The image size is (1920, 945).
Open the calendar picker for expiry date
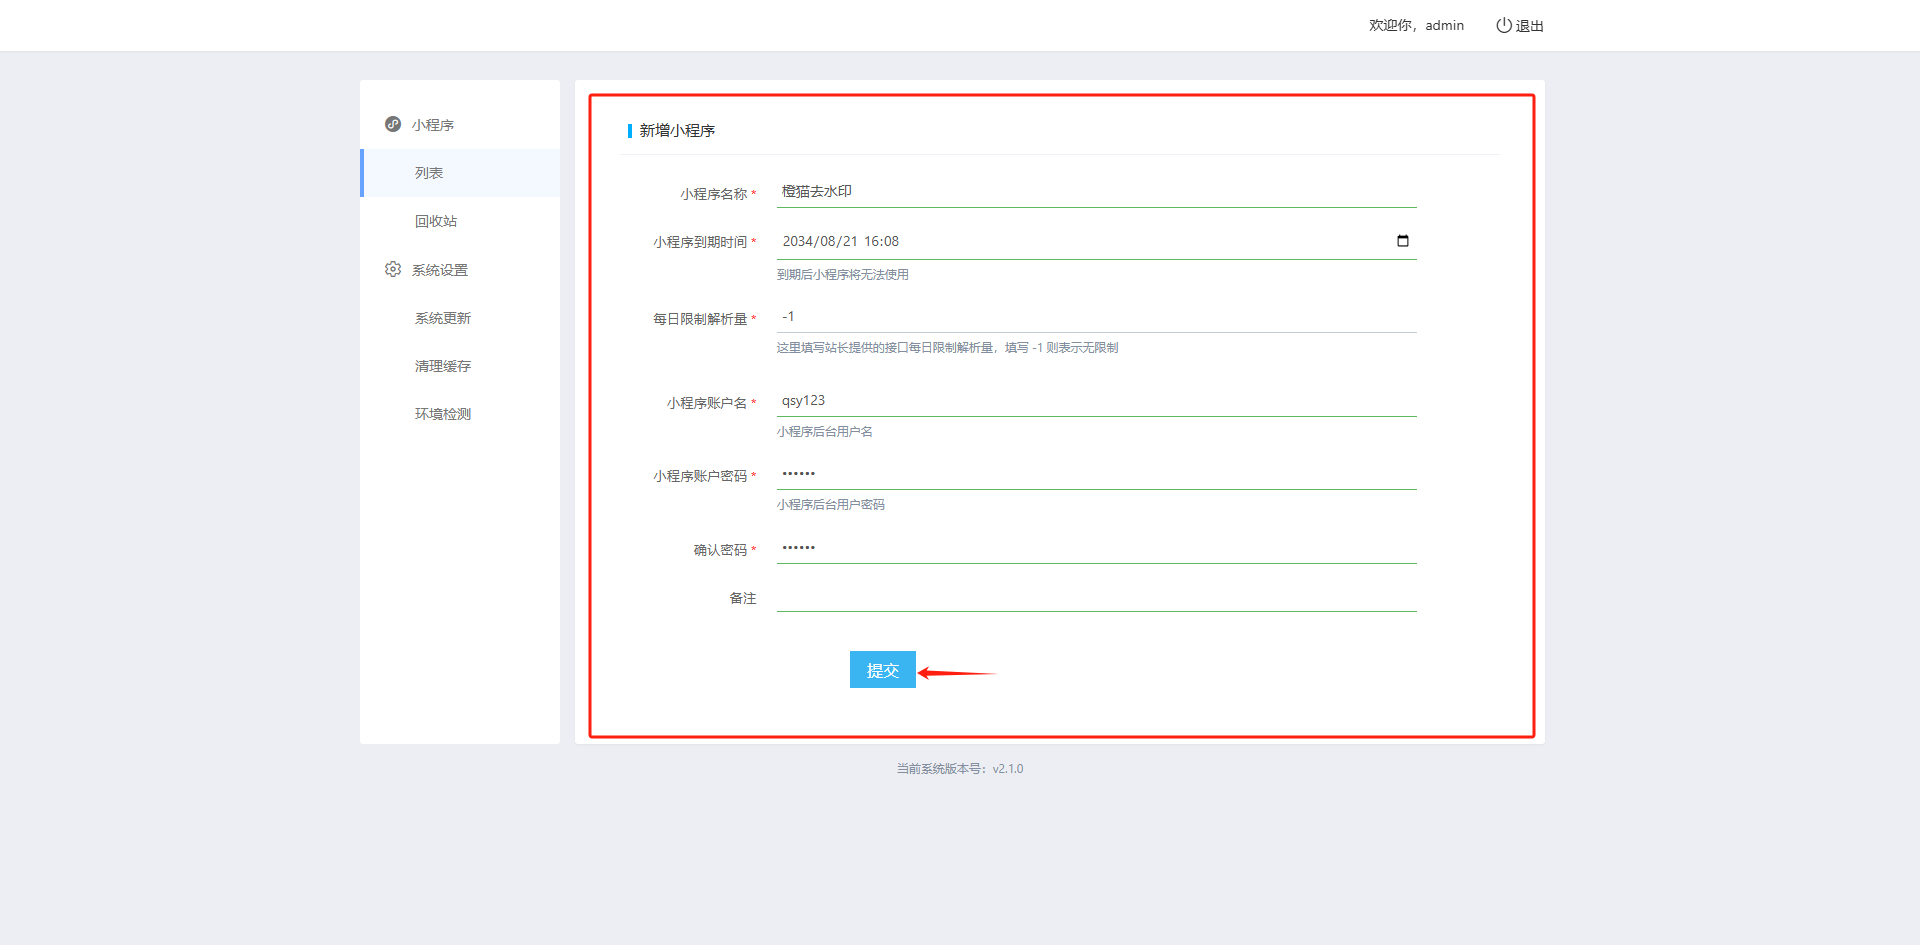1402,241
